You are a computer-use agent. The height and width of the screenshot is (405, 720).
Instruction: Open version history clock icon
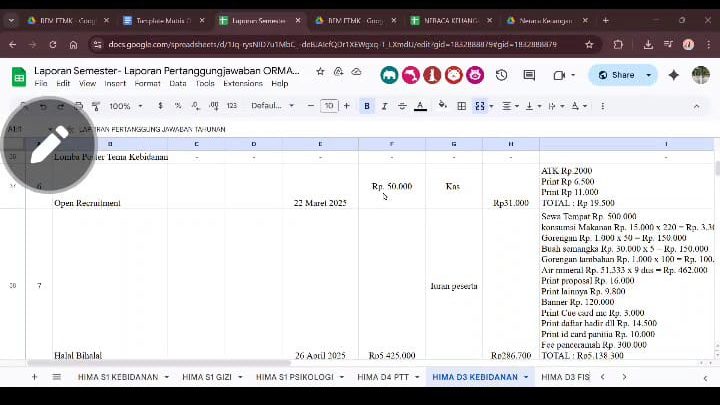click(501, 75)
